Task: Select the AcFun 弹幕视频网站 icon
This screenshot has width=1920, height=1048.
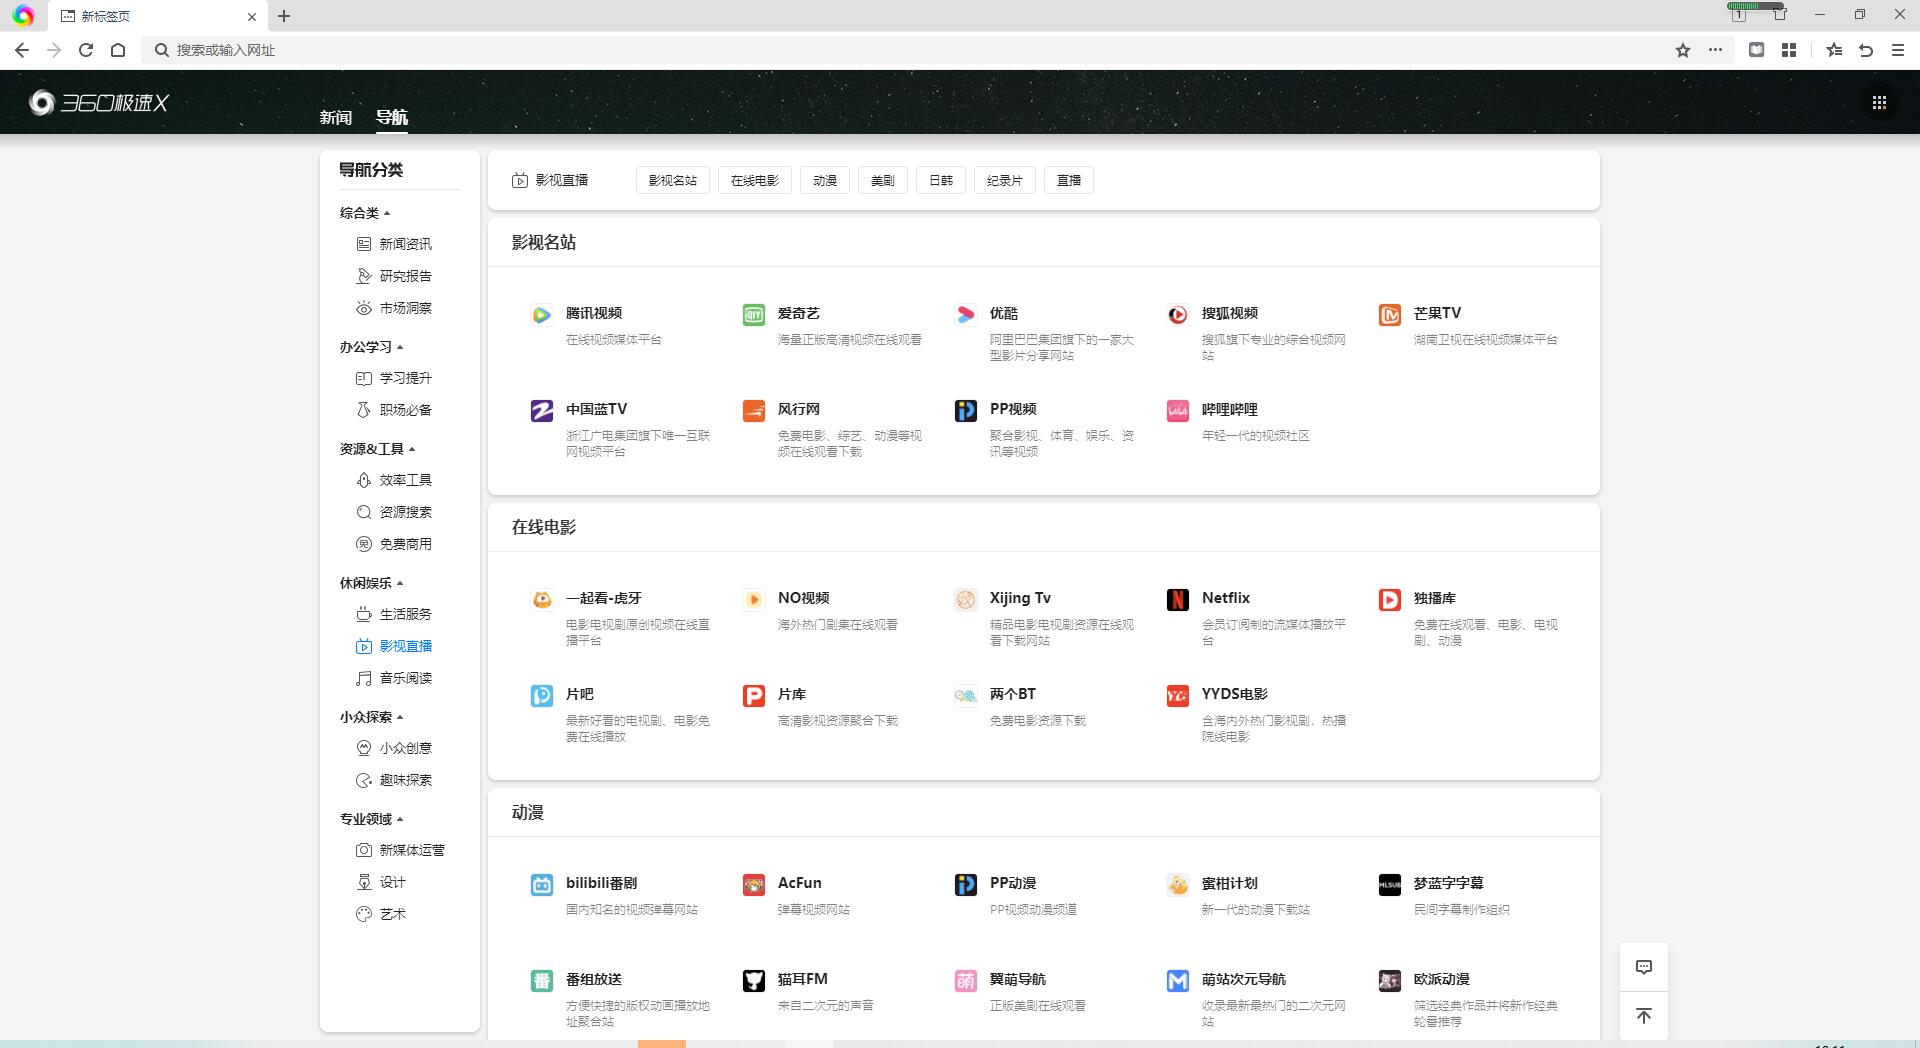Action: coord(754,884)
